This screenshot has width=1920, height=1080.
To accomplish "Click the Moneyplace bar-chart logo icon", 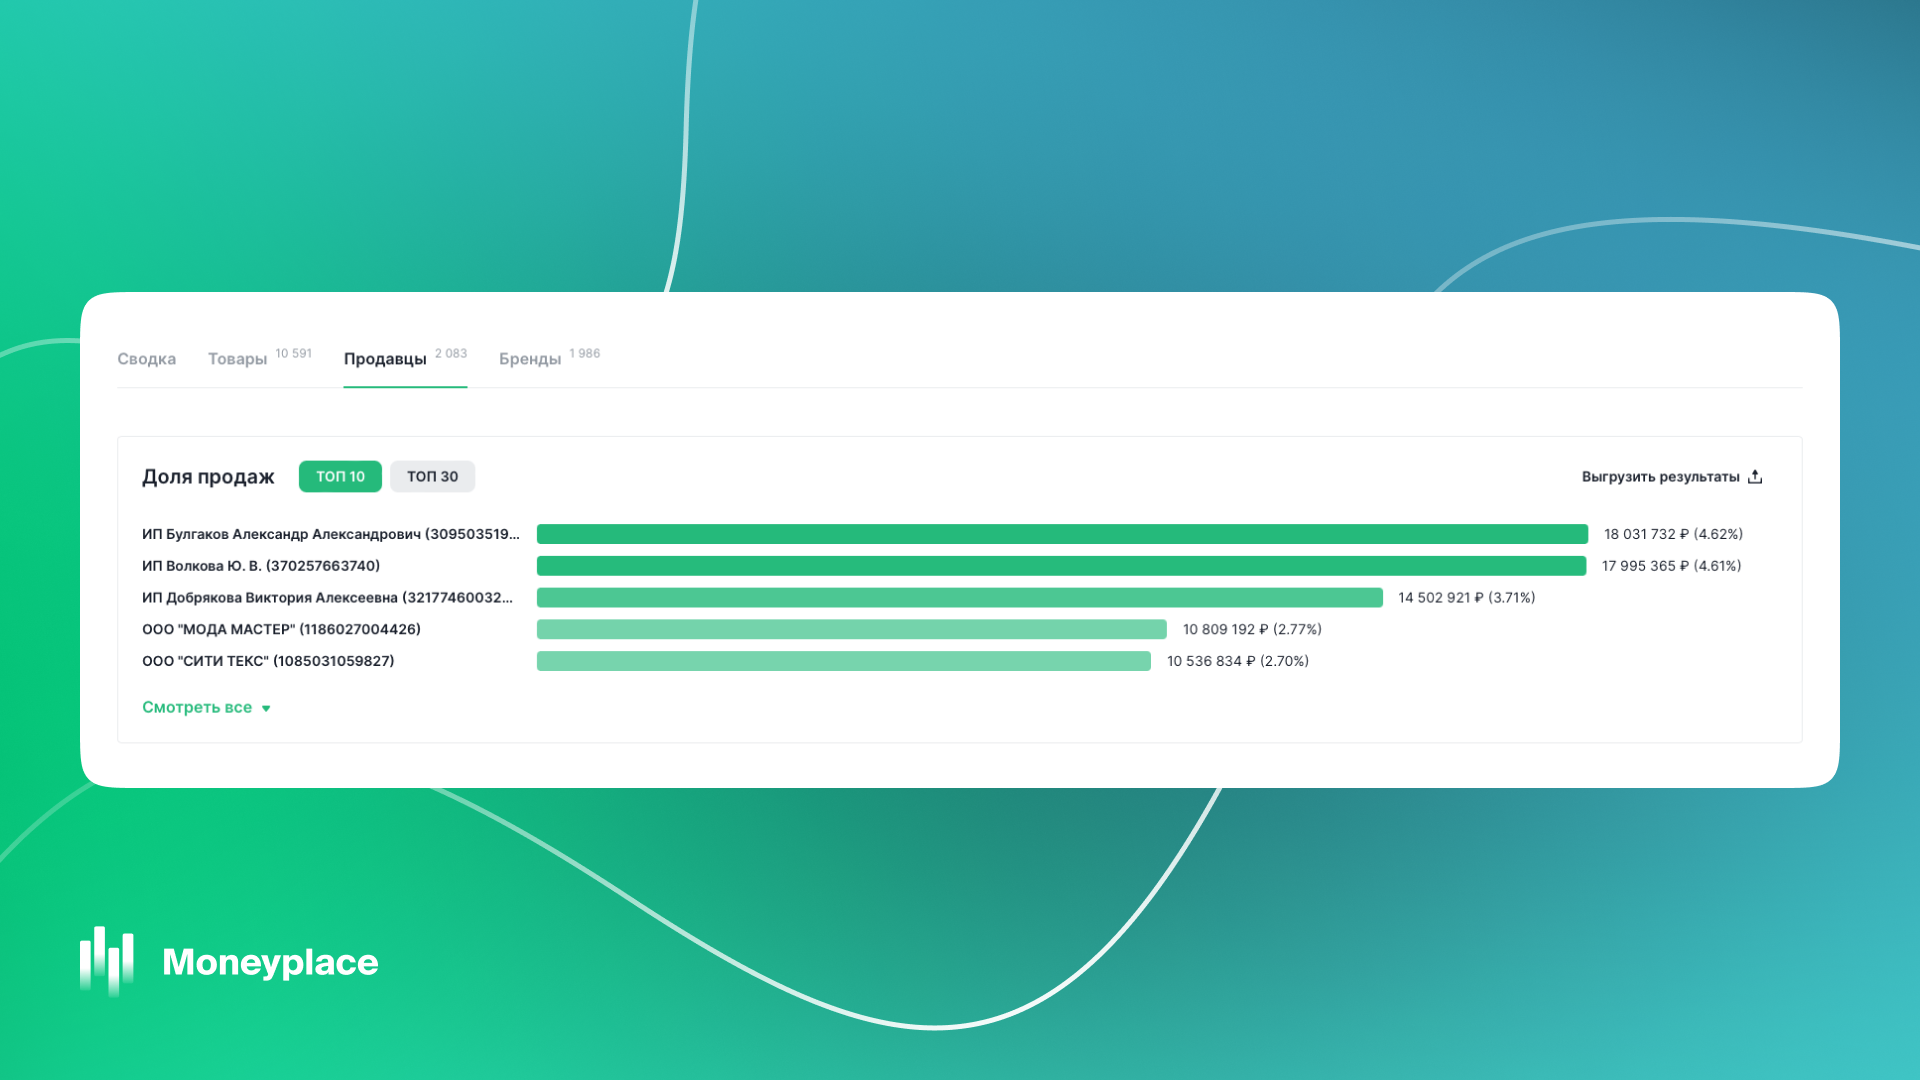I will [106, 960].
